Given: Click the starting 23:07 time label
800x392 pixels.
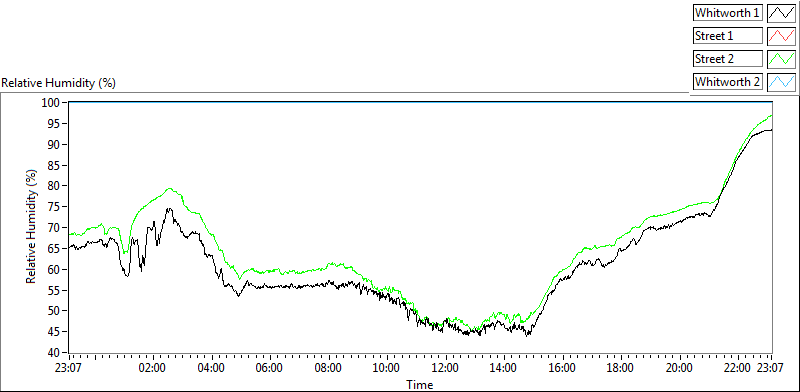Looking at the screenshot, I should (x=69, y=367).
